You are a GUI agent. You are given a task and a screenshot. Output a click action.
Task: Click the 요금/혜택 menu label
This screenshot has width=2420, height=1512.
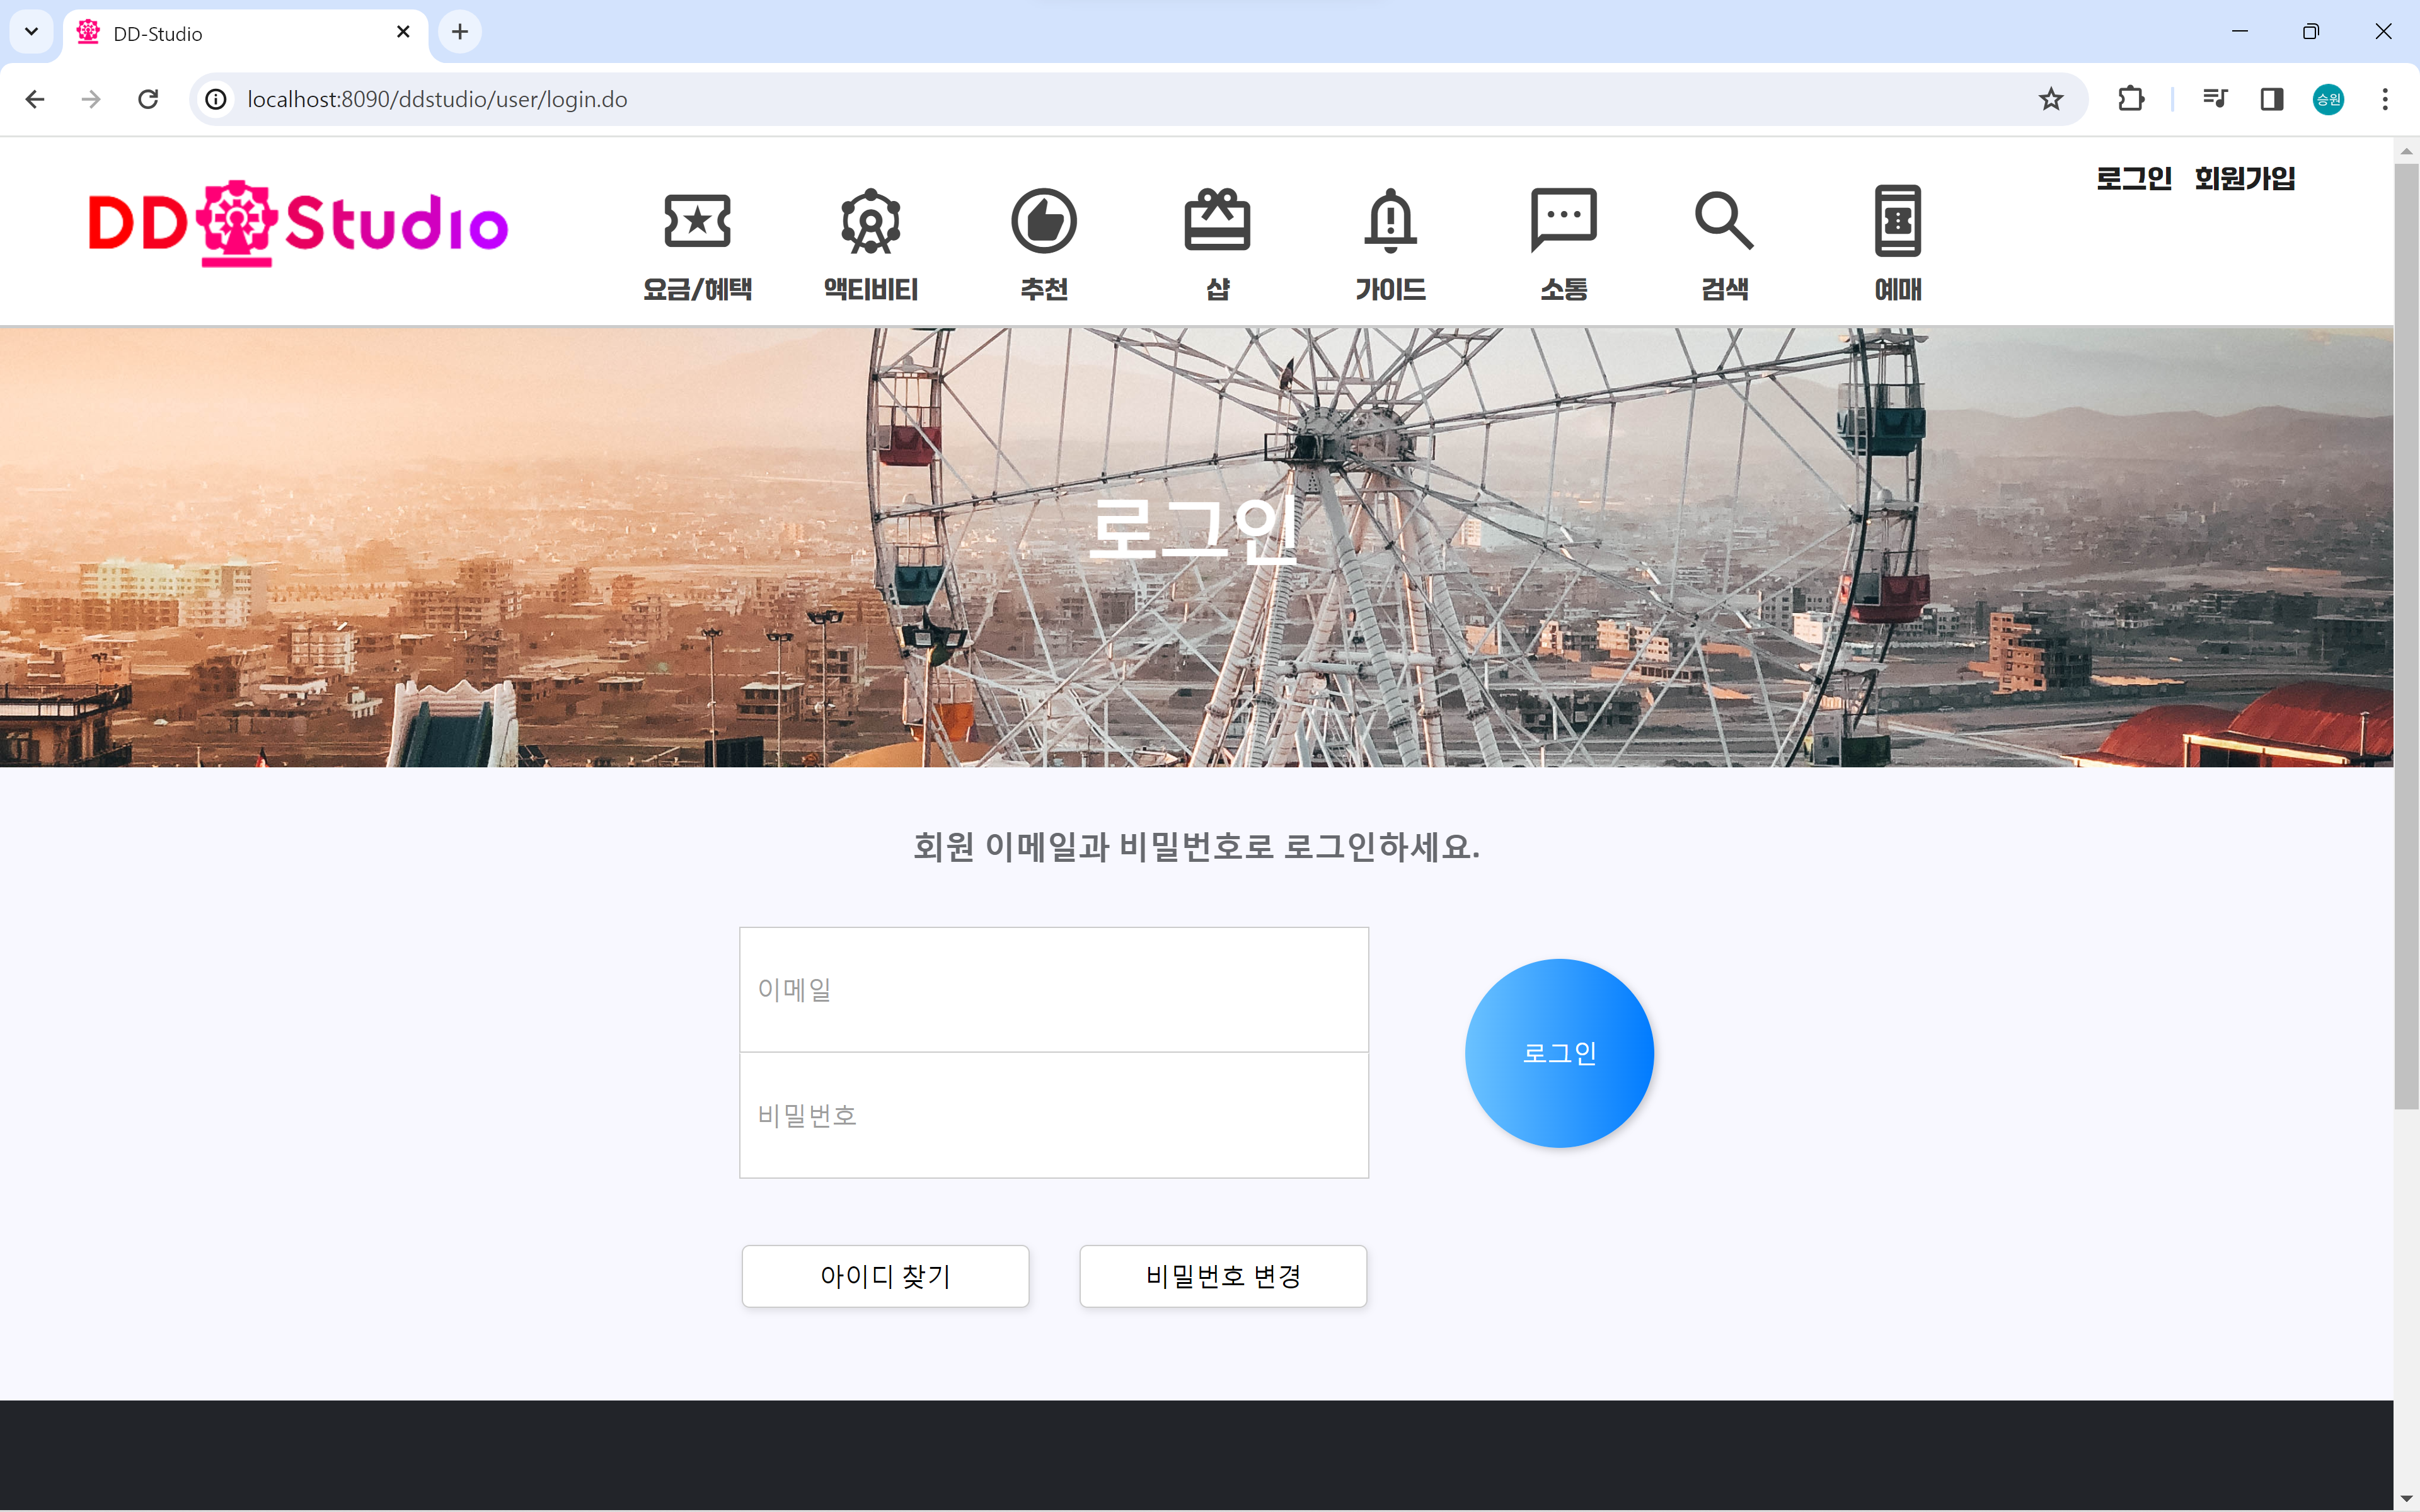click(x=697, y=289)
